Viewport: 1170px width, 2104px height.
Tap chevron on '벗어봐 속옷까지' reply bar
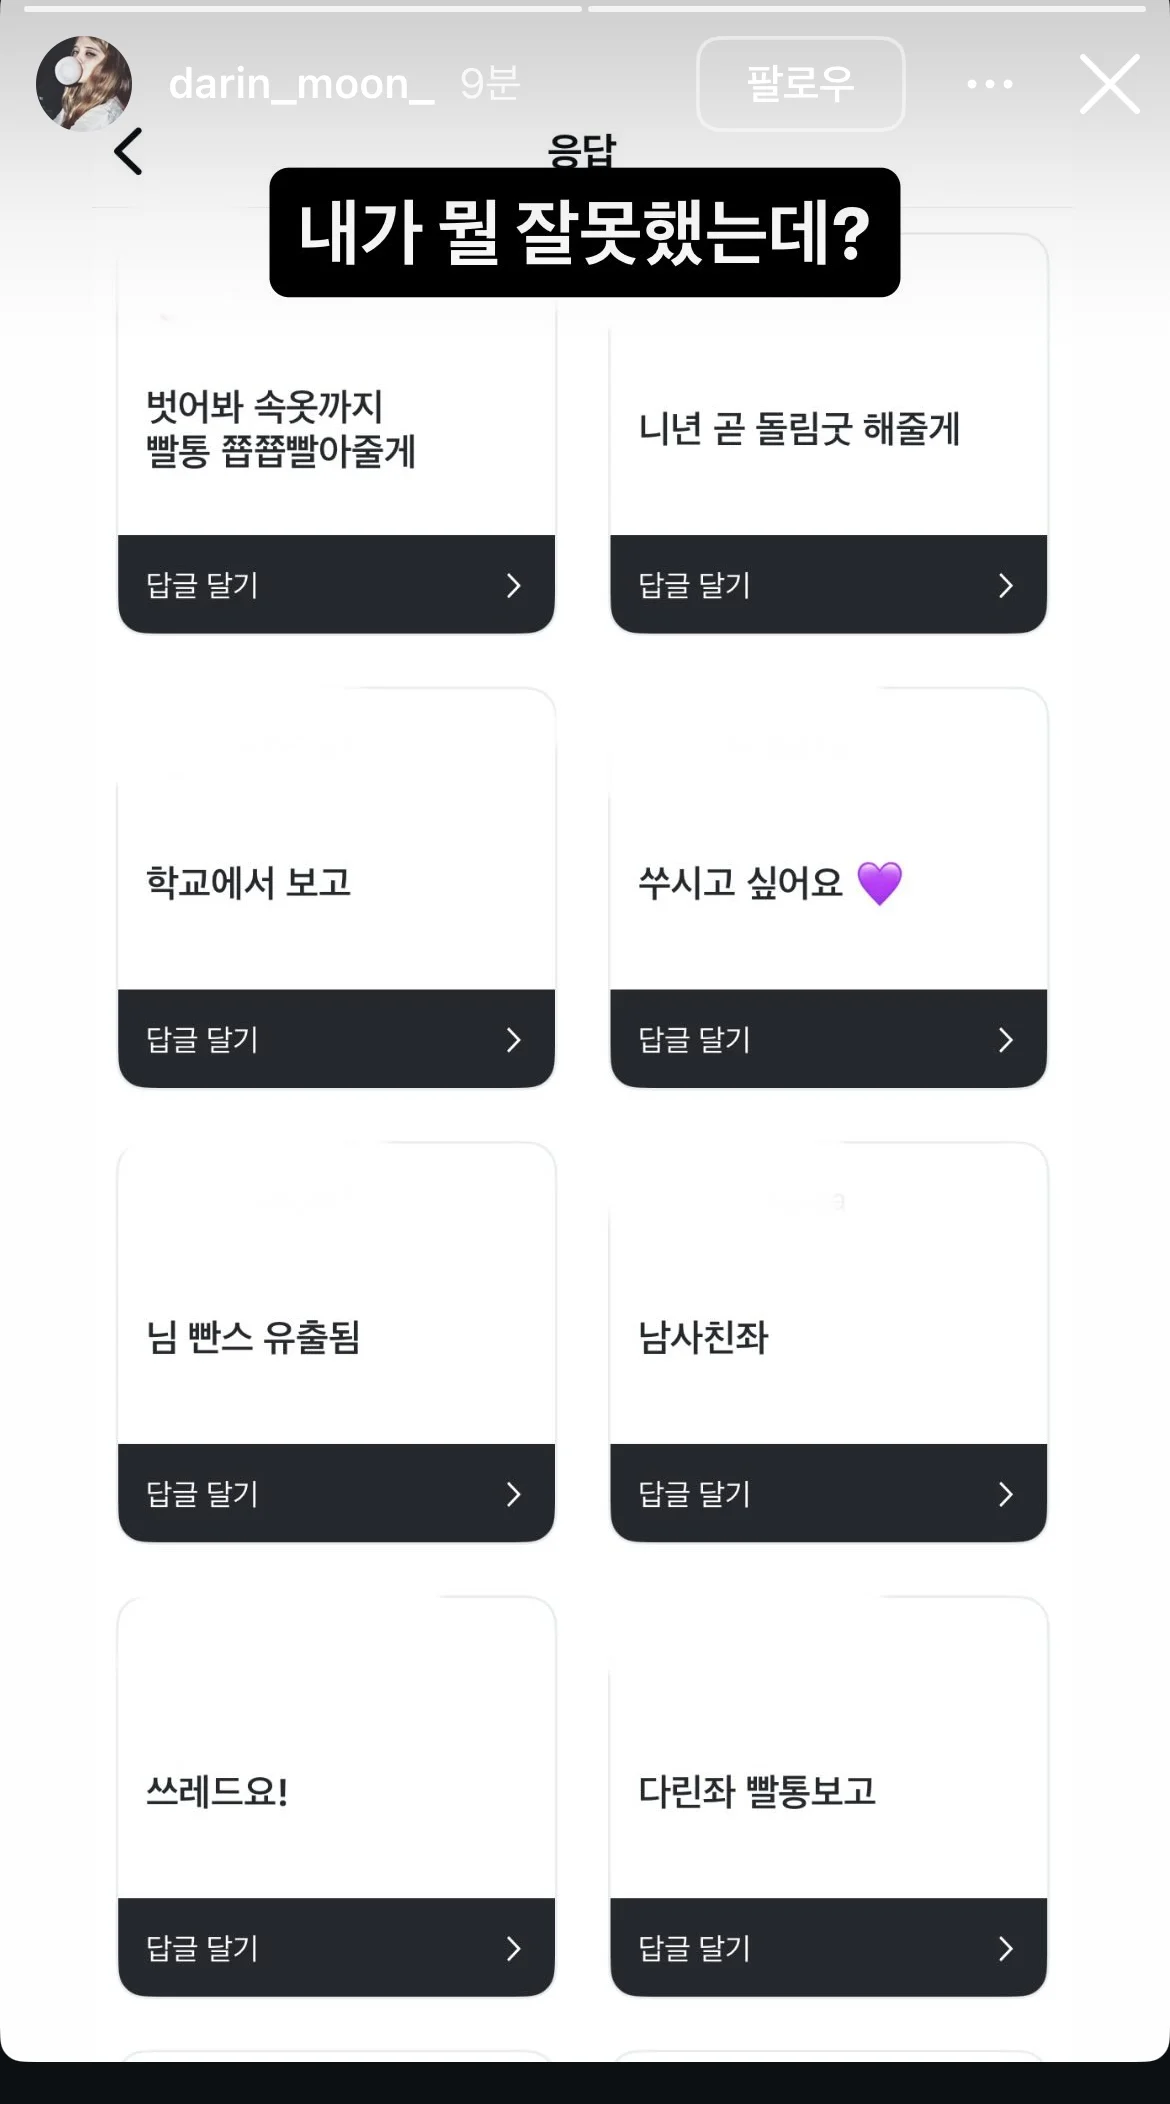[513, 585]
